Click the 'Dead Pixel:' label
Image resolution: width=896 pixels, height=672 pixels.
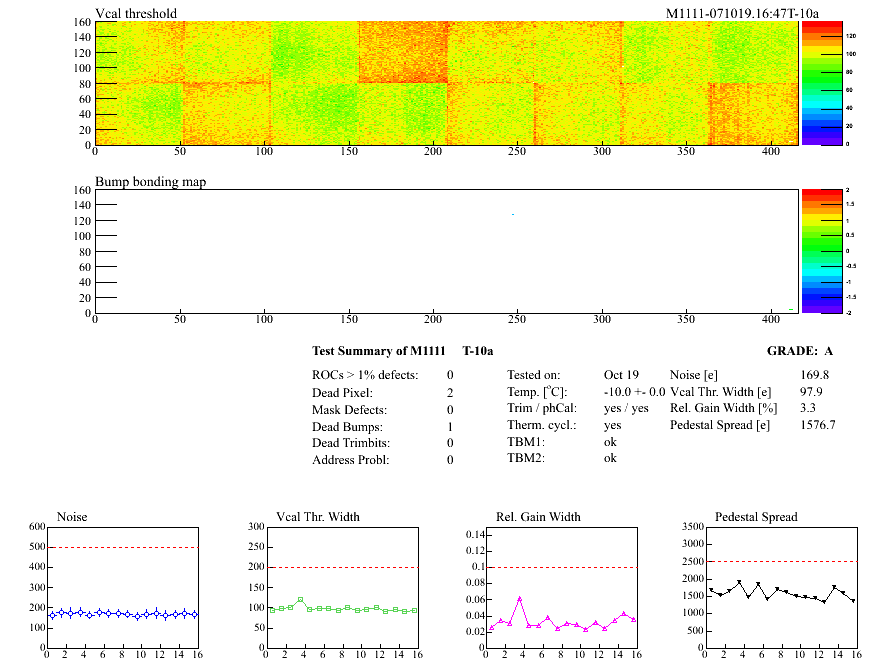click(x=341, y=393)
